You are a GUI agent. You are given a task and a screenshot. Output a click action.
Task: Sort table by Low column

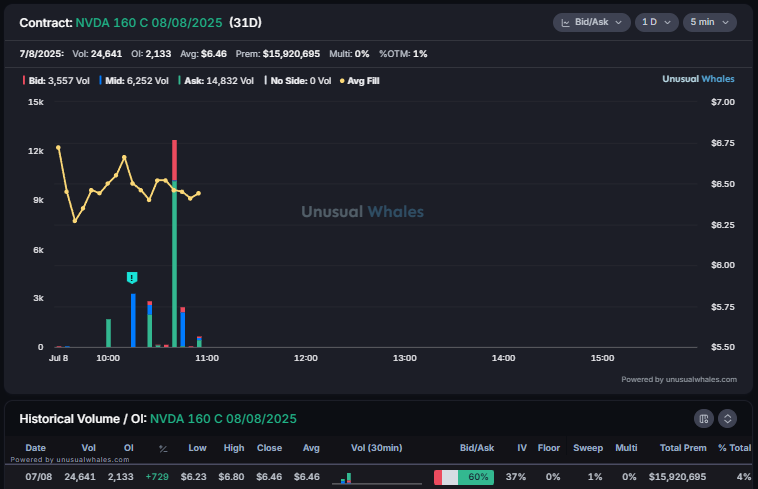click(197, 448)
